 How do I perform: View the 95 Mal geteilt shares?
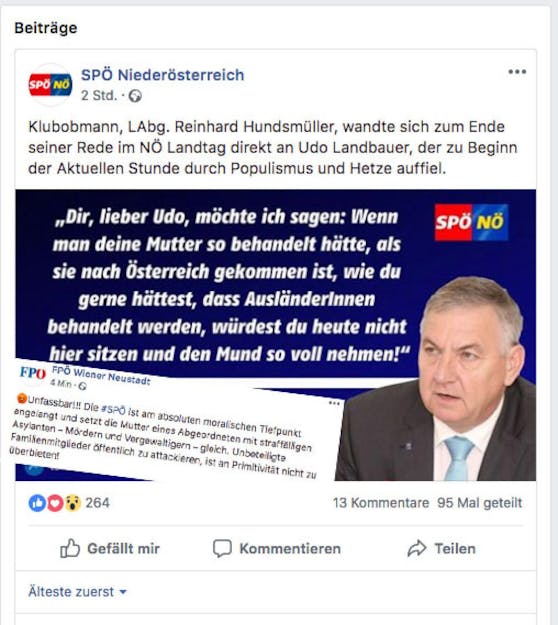pos(479,503)
